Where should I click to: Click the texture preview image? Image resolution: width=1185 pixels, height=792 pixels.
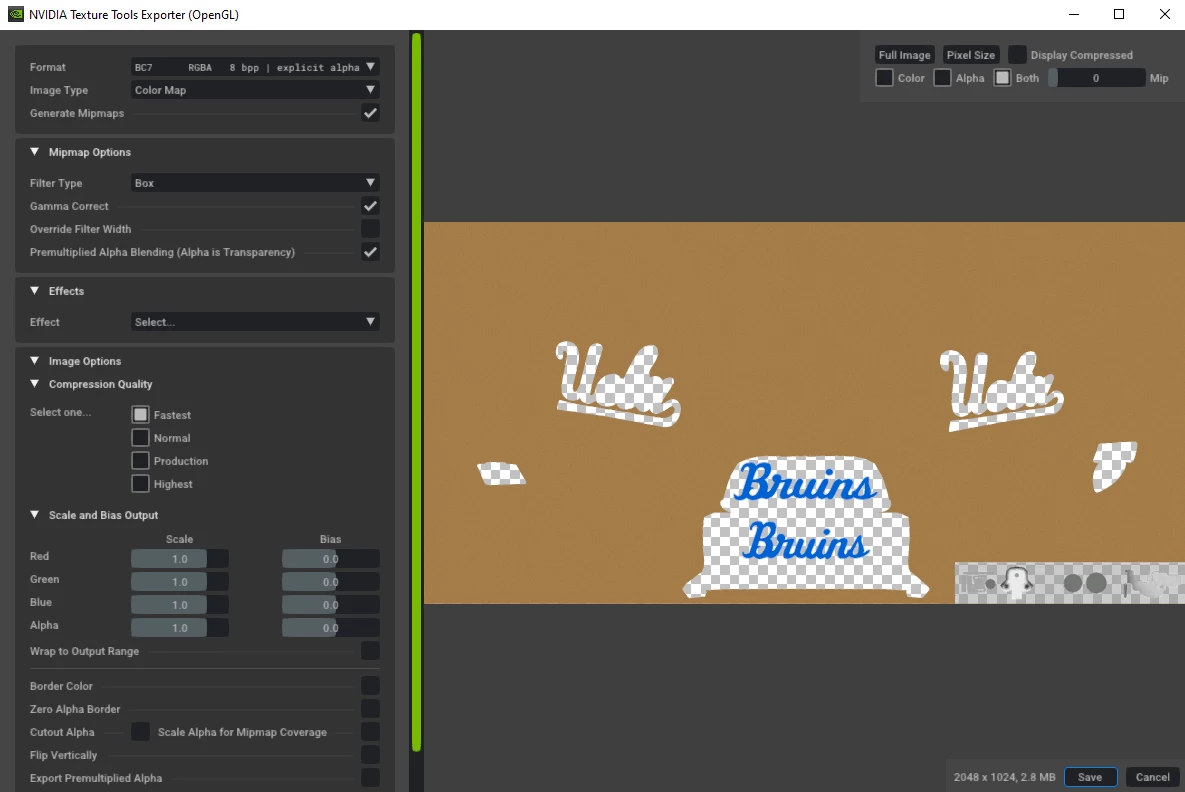click(x=804, y=413)
